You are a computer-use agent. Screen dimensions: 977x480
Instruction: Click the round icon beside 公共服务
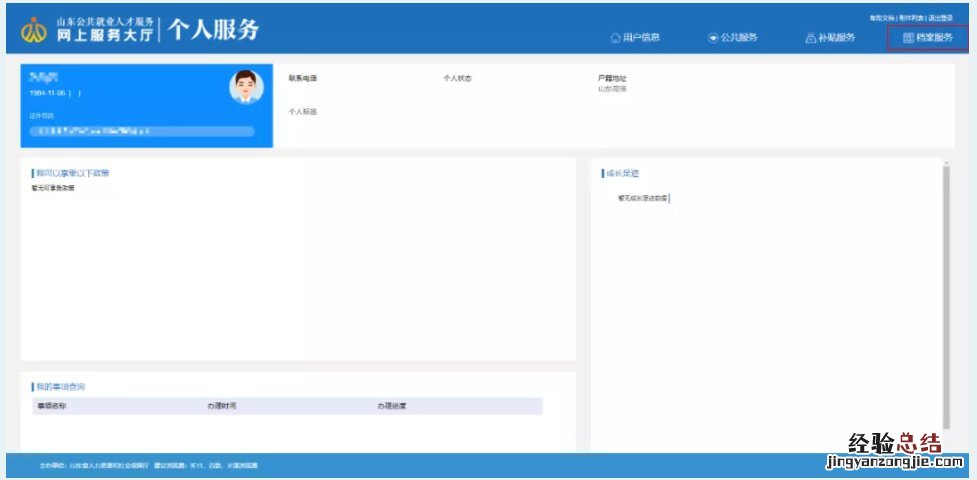click(x=713, y=37)
